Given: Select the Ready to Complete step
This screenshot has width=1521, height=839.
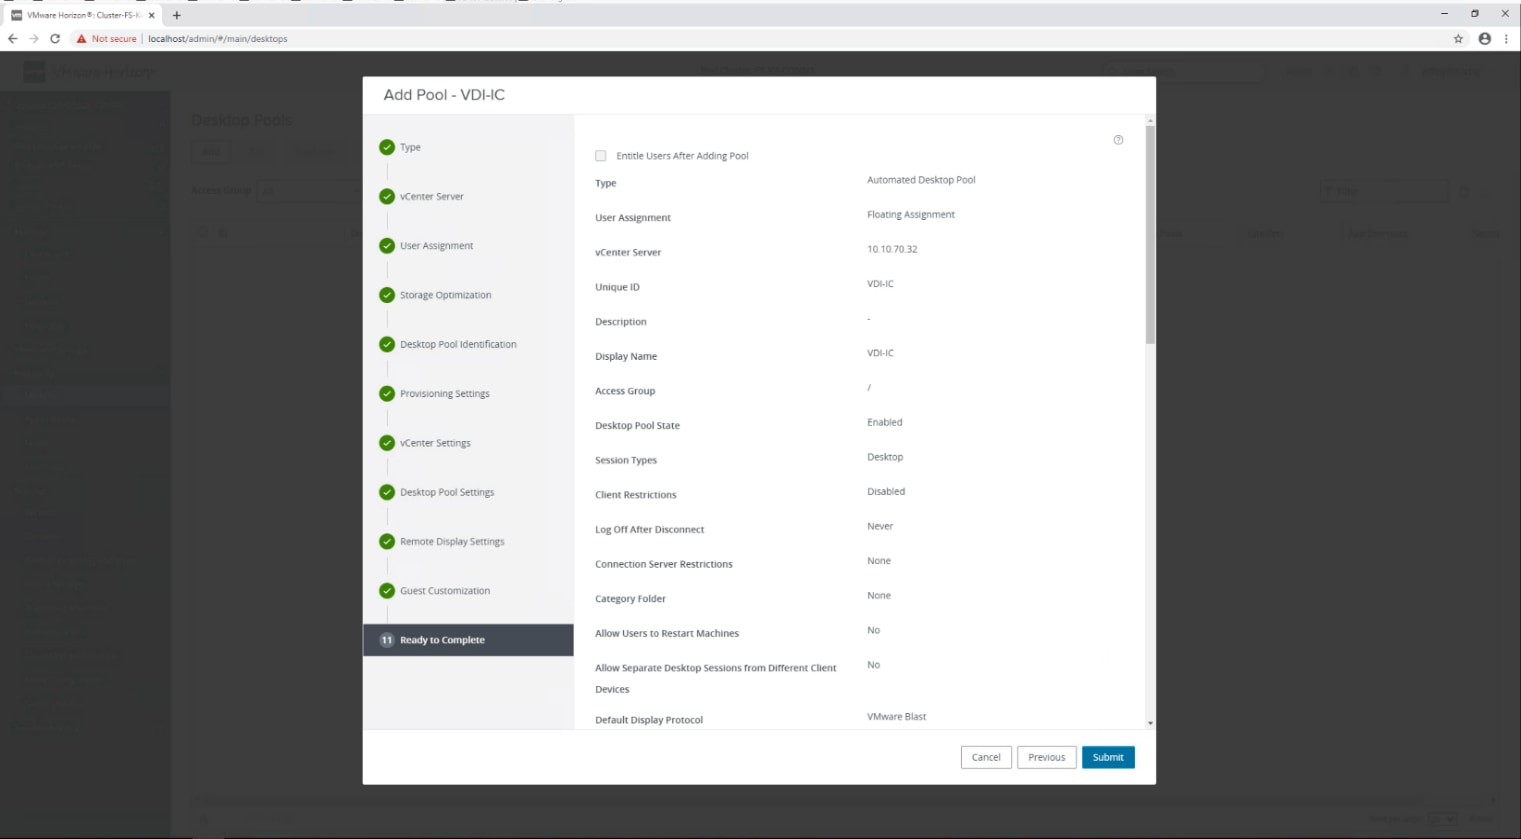Looking at the screenshot, I should (468, 640).
